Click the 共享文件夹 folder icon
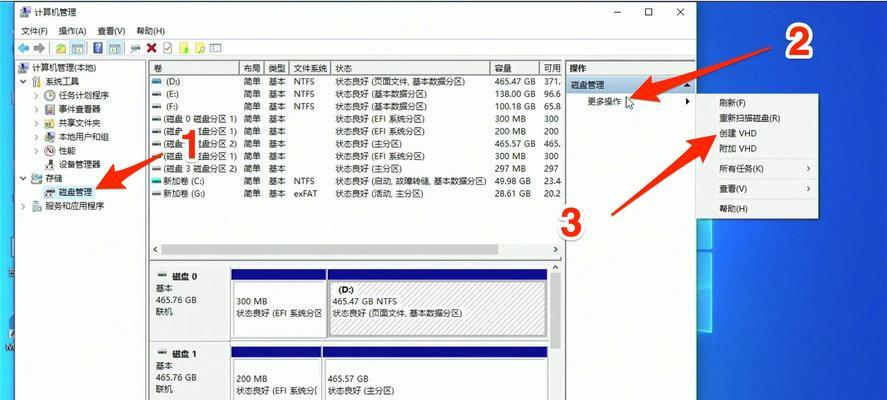This screenshot has width=887, height=400. (50, 123)
